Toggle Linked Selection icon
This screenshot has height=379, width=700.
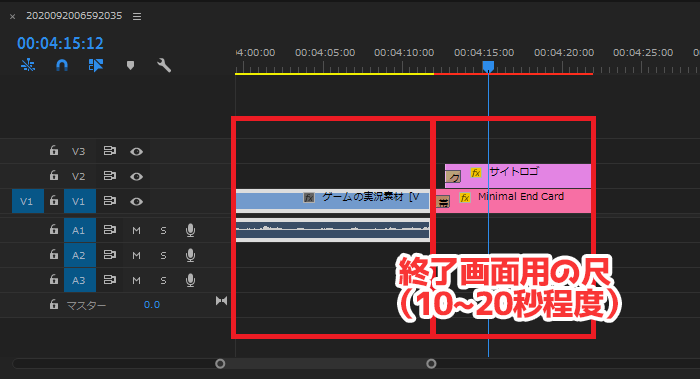point(96,65)
